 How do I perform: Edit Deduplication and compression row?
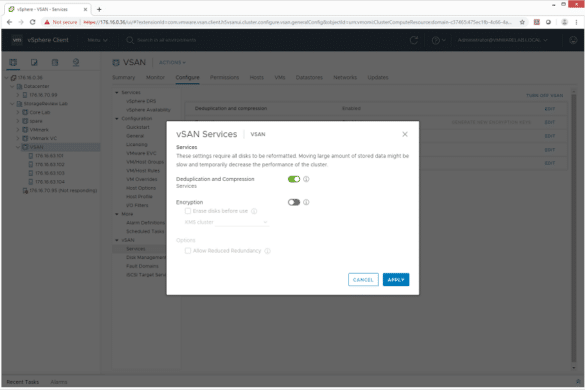point(550,109)
